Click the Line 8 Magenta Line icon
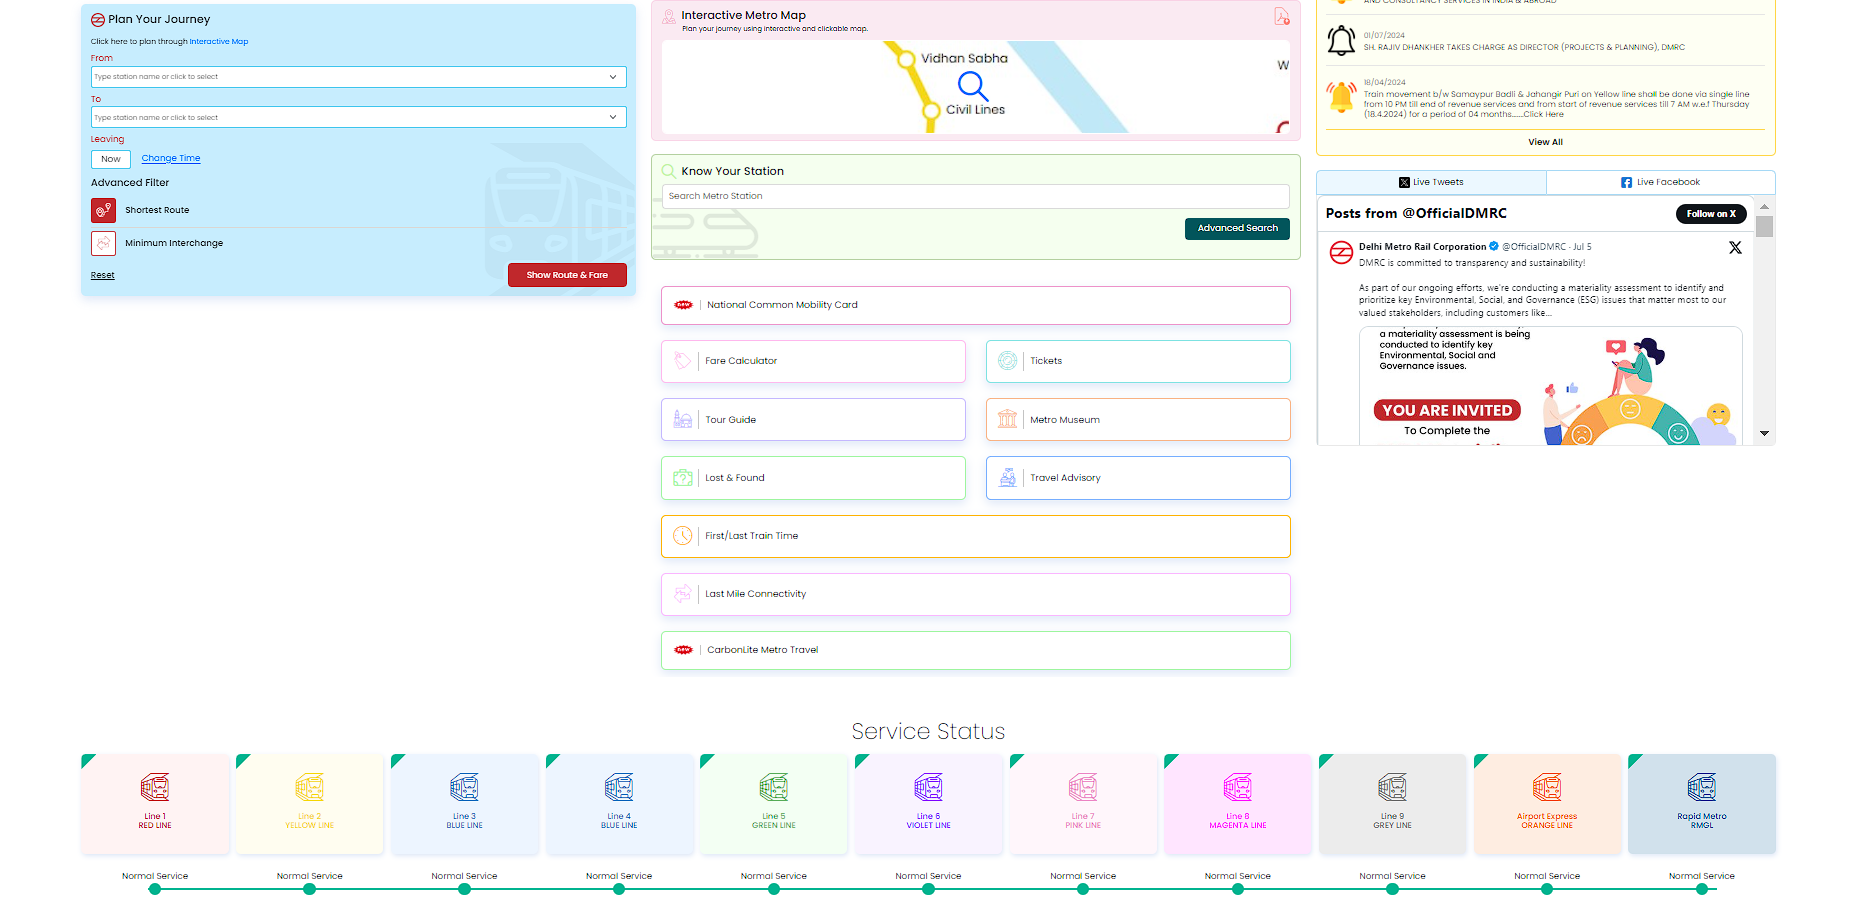1873x909 pixels. (1237, 788)
